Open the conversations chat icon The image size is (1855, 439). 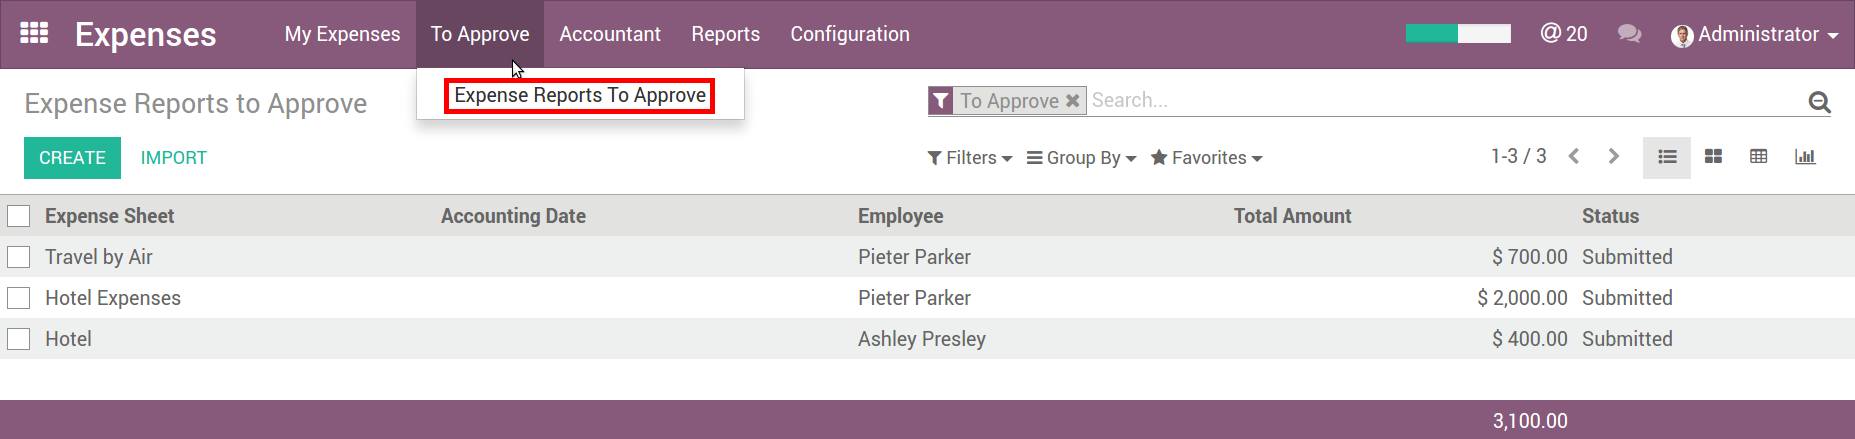tap(1629, 34)
